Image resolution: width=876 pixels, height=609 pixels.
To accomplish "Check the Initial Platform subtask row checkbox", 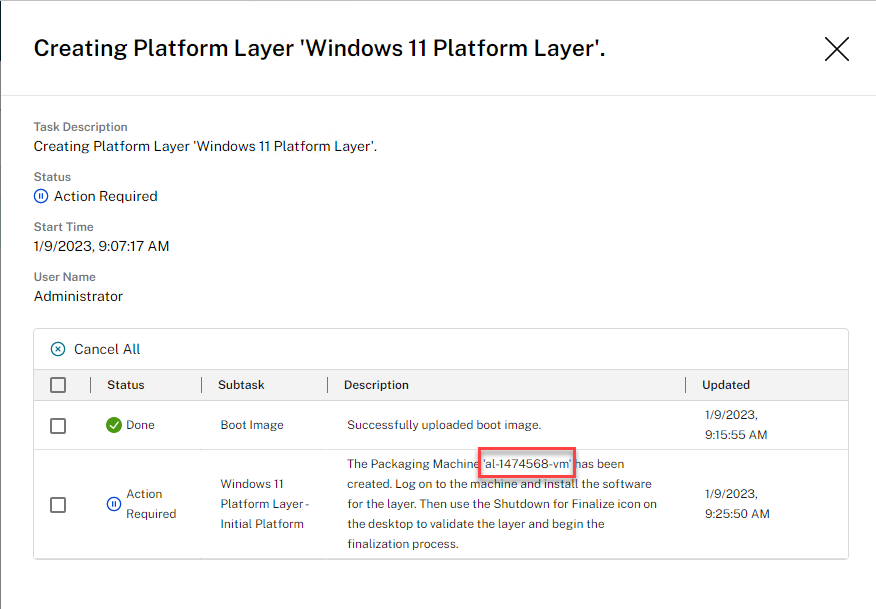I will 58,505.
